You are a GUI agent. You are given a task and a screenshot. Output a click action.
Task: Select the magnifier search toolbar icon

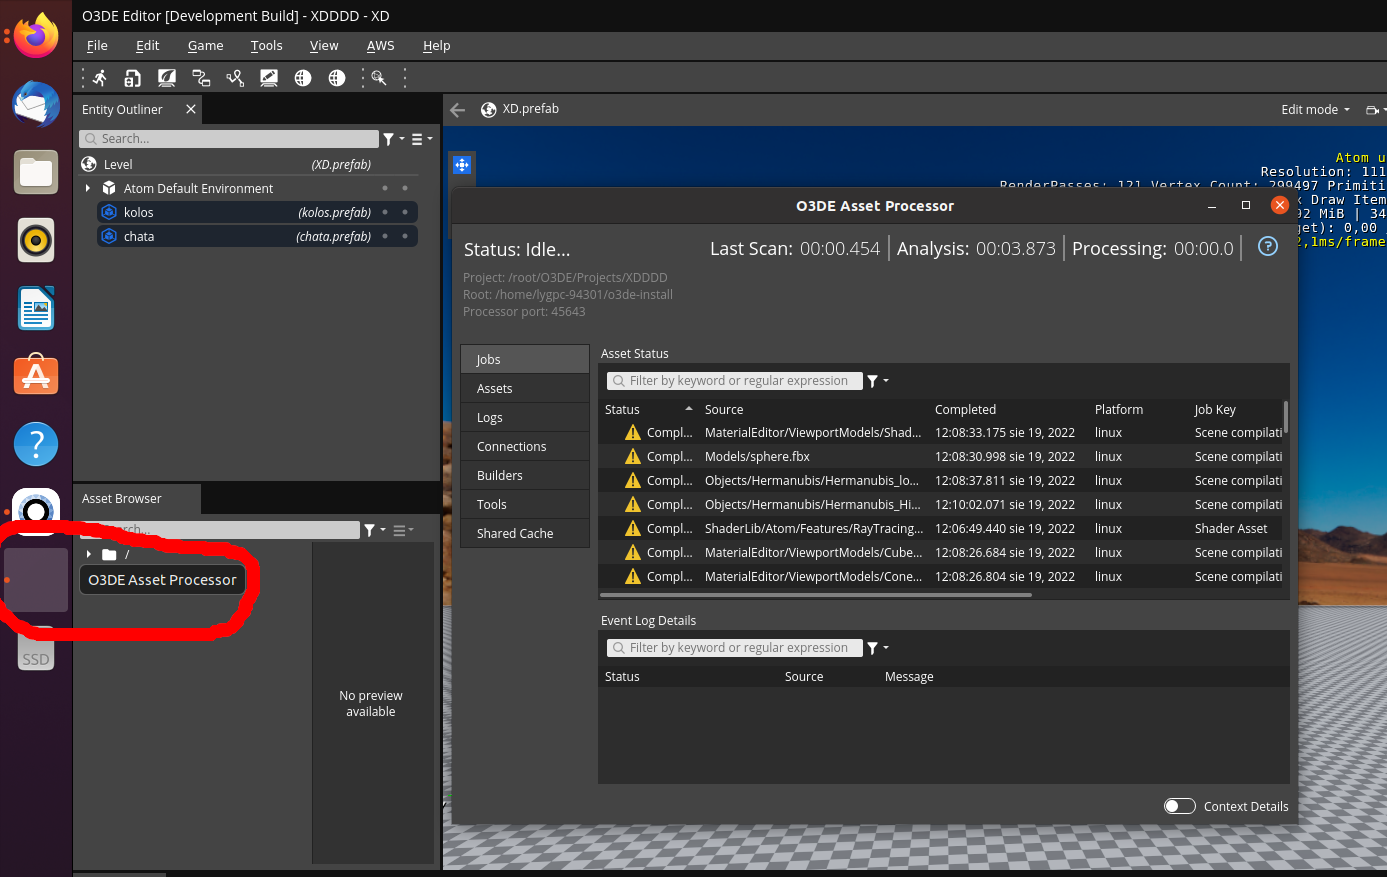point(379,77)
